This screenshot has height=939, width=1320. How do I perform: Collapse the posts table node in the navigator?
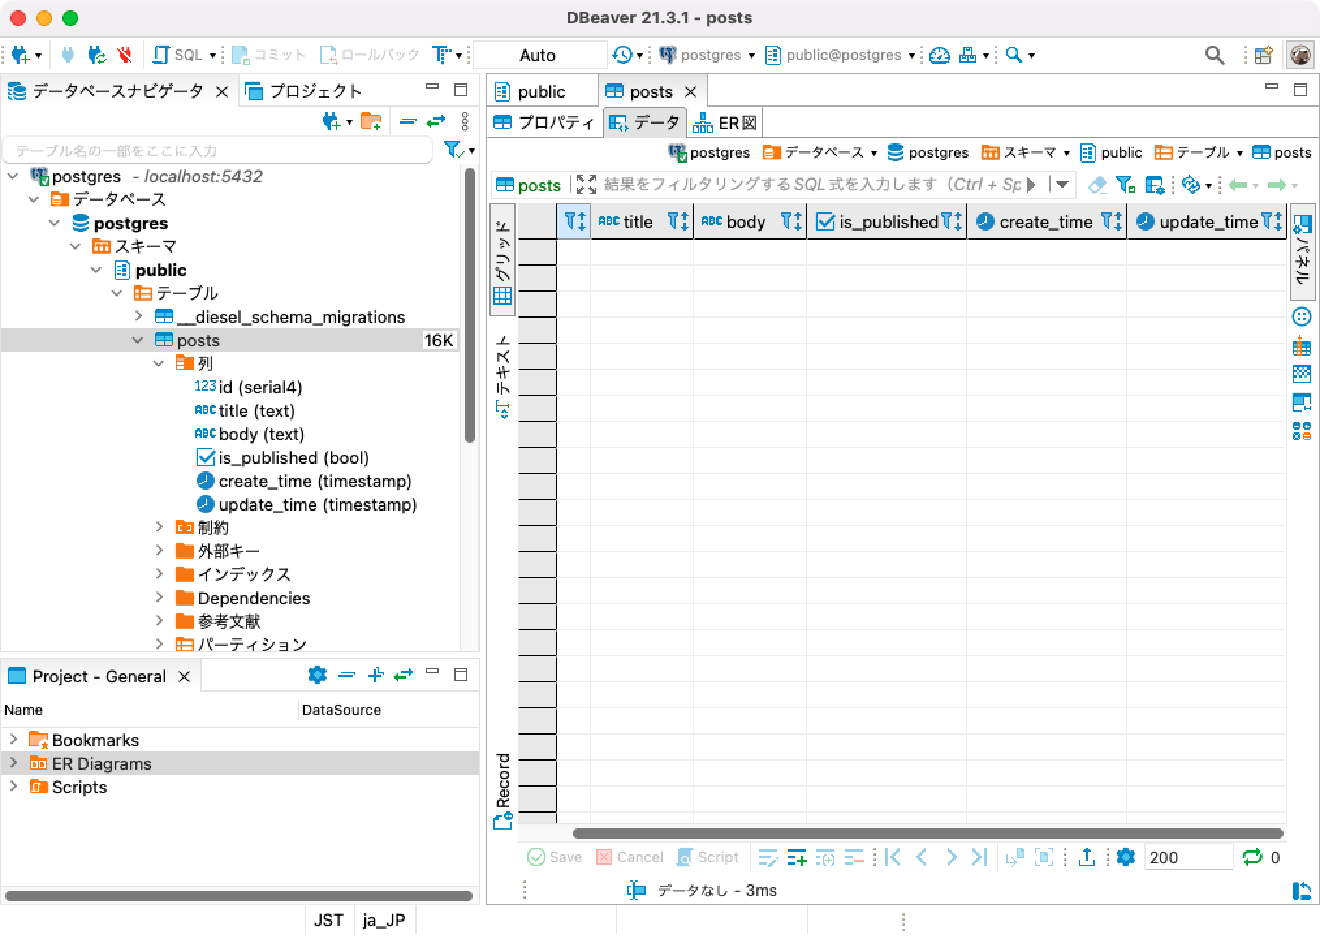pyautogui.click(x=138, y=340)
